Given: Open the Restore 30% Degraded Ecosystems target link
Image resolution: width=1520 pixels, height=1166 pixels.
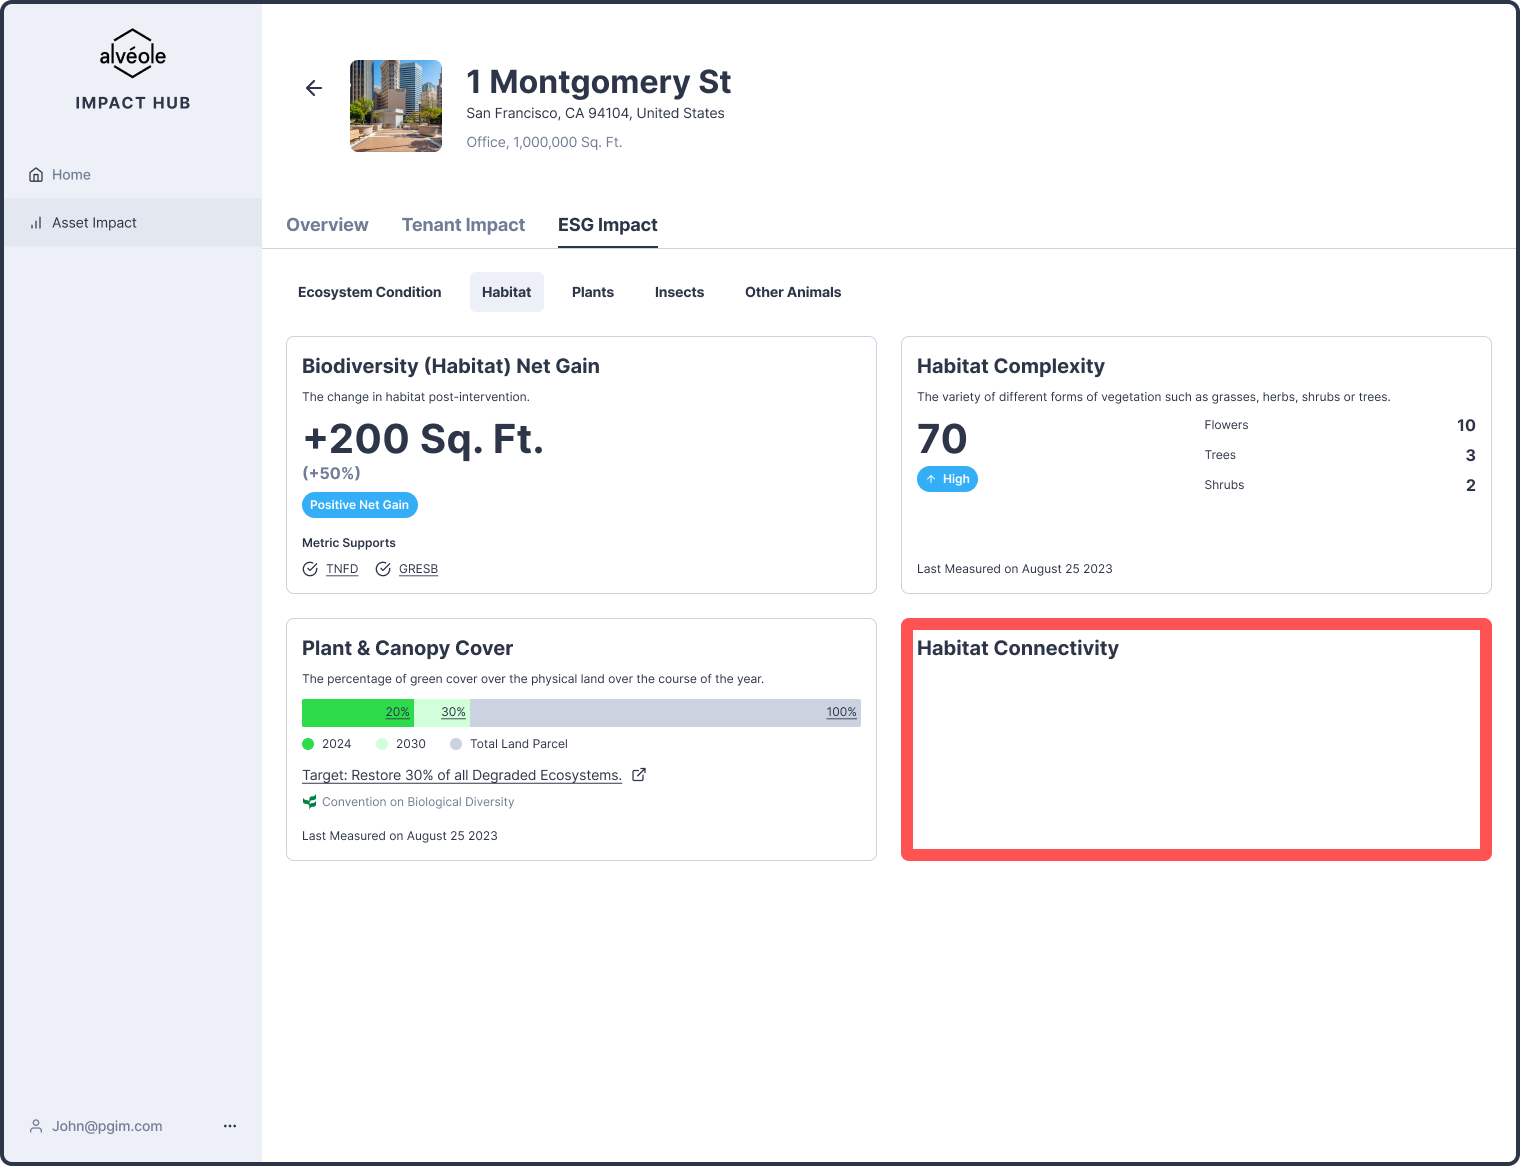Looking at the screenshot, I should [461, 775].
